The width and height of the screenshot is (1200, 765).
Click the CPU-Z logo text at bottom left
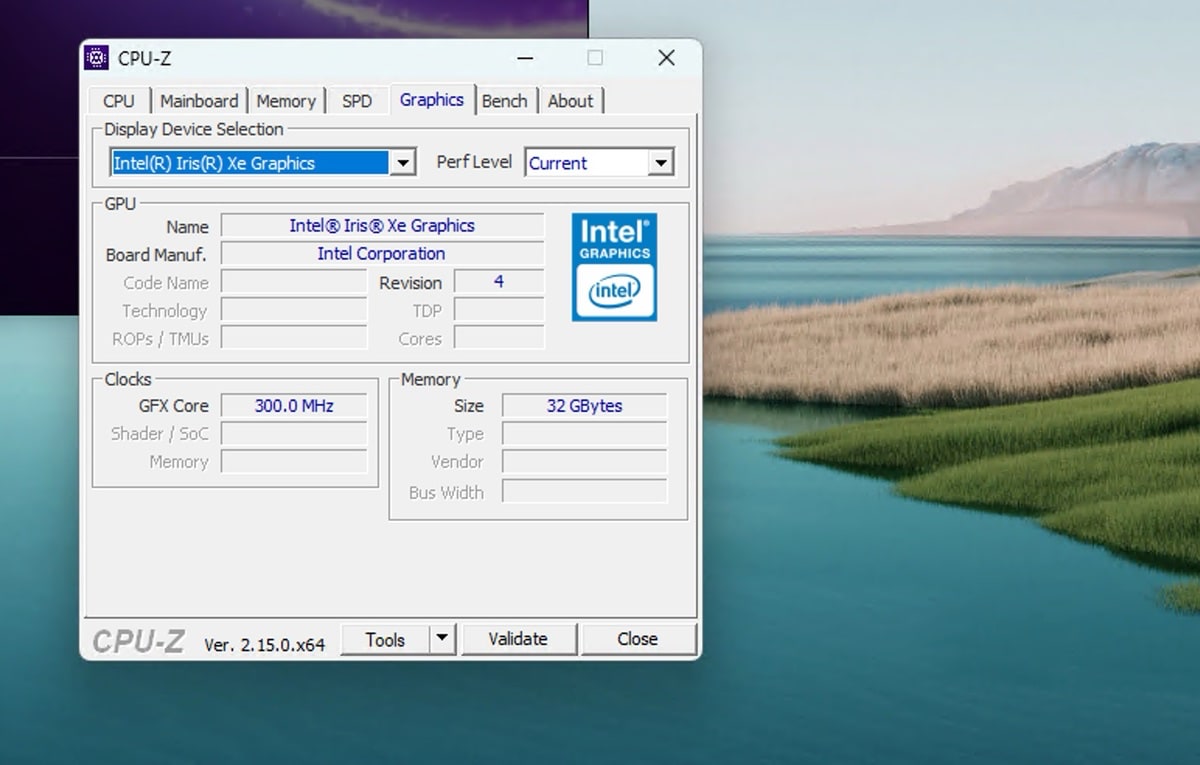click(x=138, y=641)
